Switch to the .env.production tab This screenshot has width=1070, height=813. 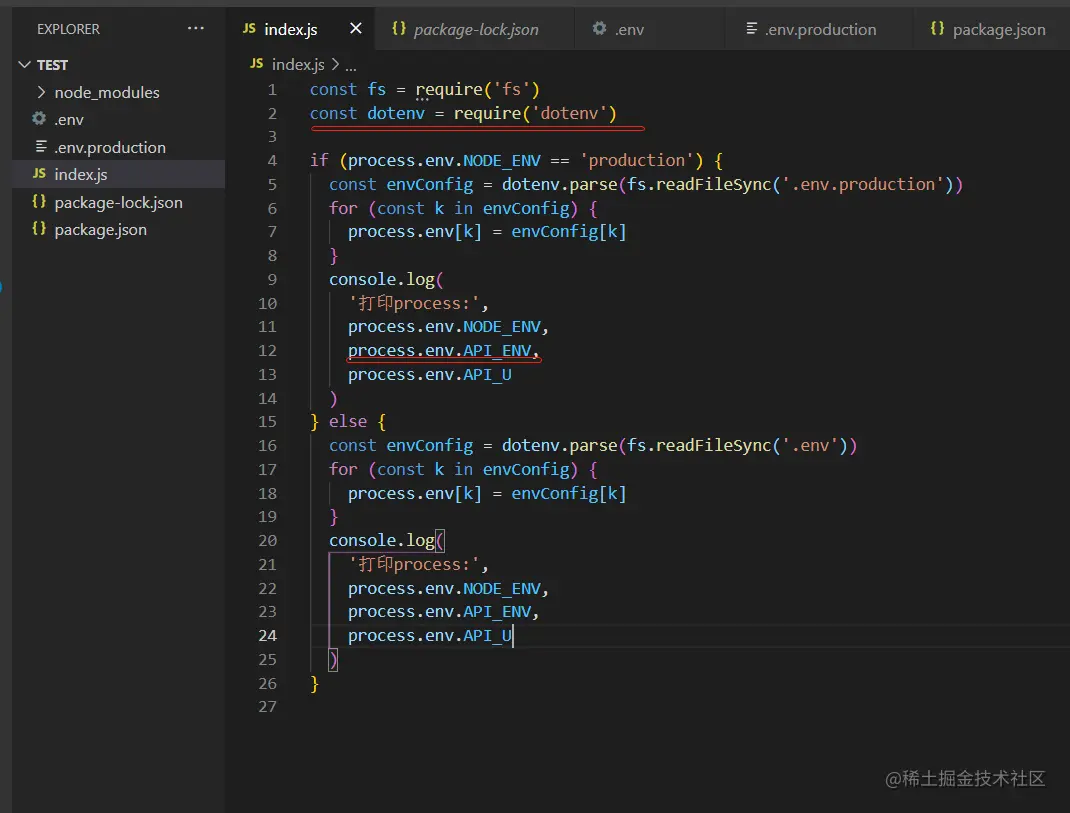point(820,30)
